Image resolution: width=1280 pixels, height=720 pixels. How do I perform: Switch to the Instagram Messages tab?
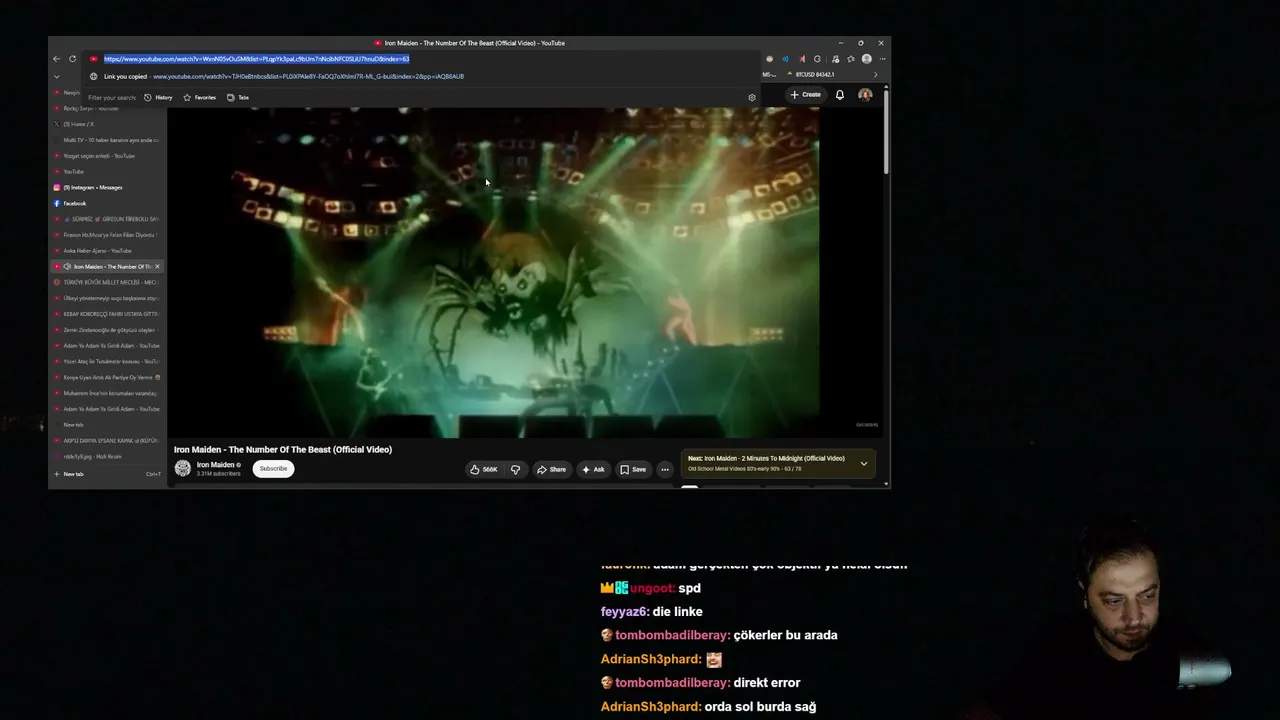point(106,188)
